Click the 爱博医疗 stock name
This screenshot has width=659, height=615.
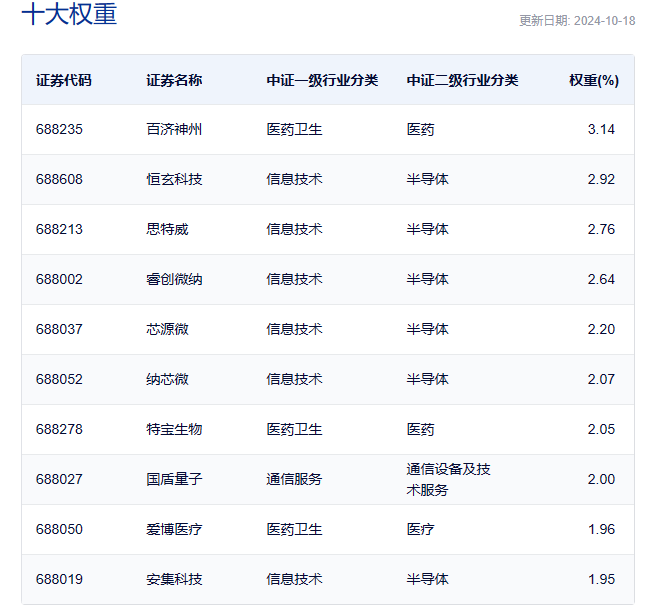point(174,529)
